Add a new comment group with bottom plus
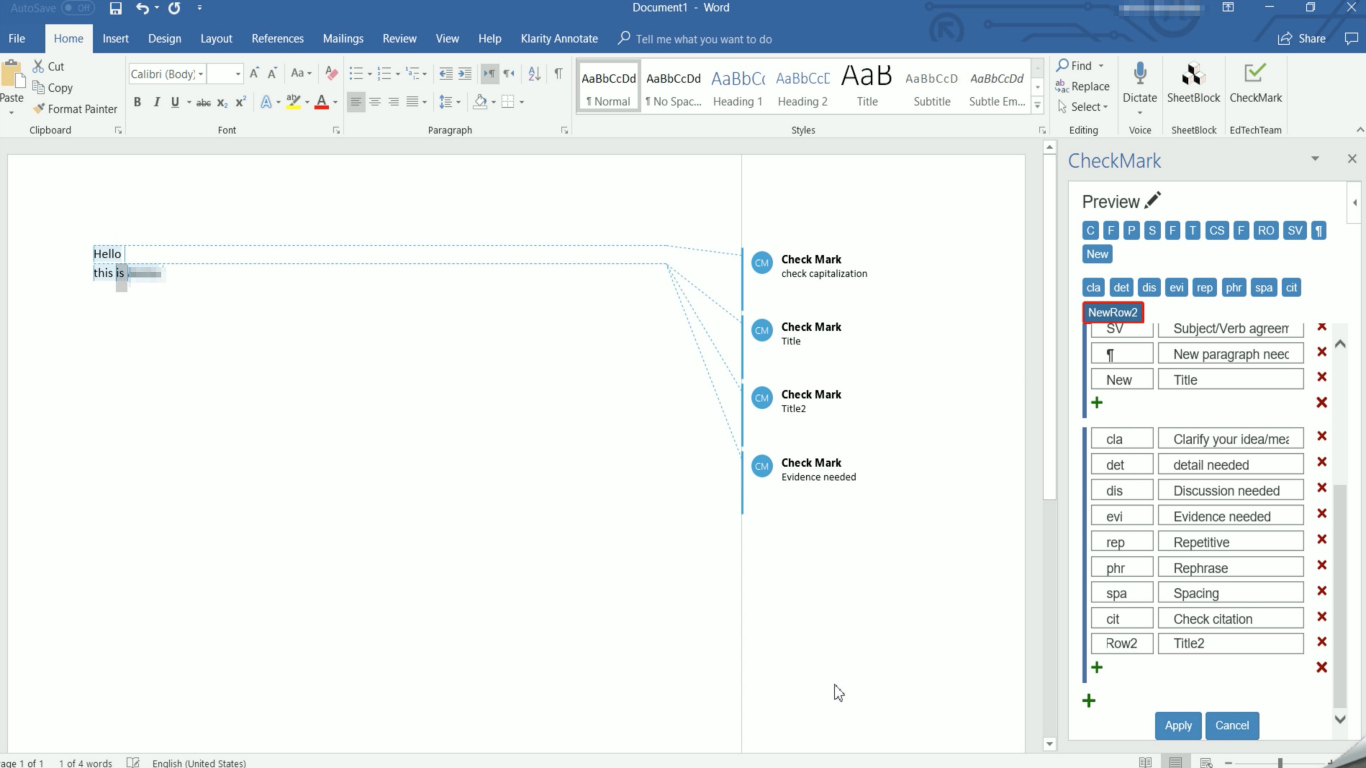Screen dimensions: 1366x768 coord(1089,701)
